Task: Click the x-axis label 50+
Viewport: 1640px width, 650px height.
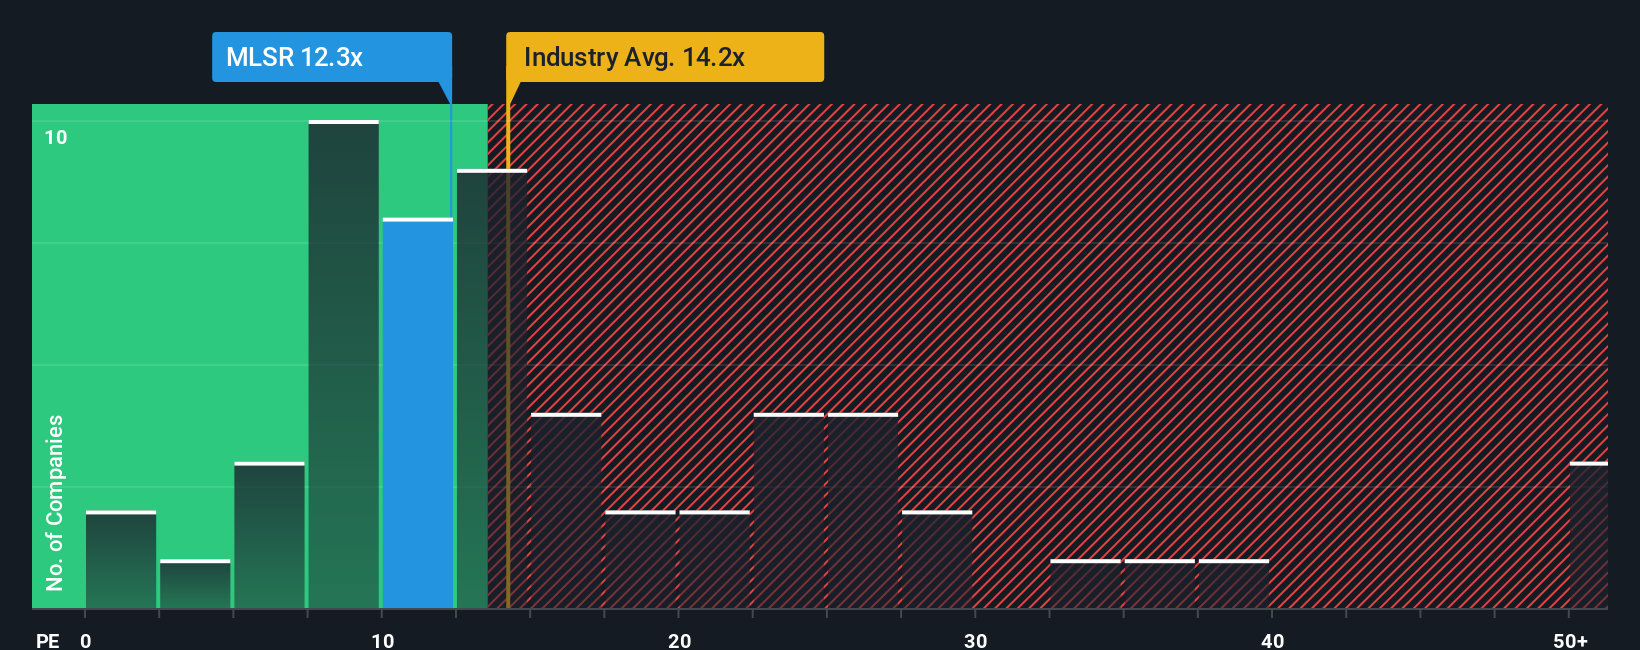Action: 1571,640
